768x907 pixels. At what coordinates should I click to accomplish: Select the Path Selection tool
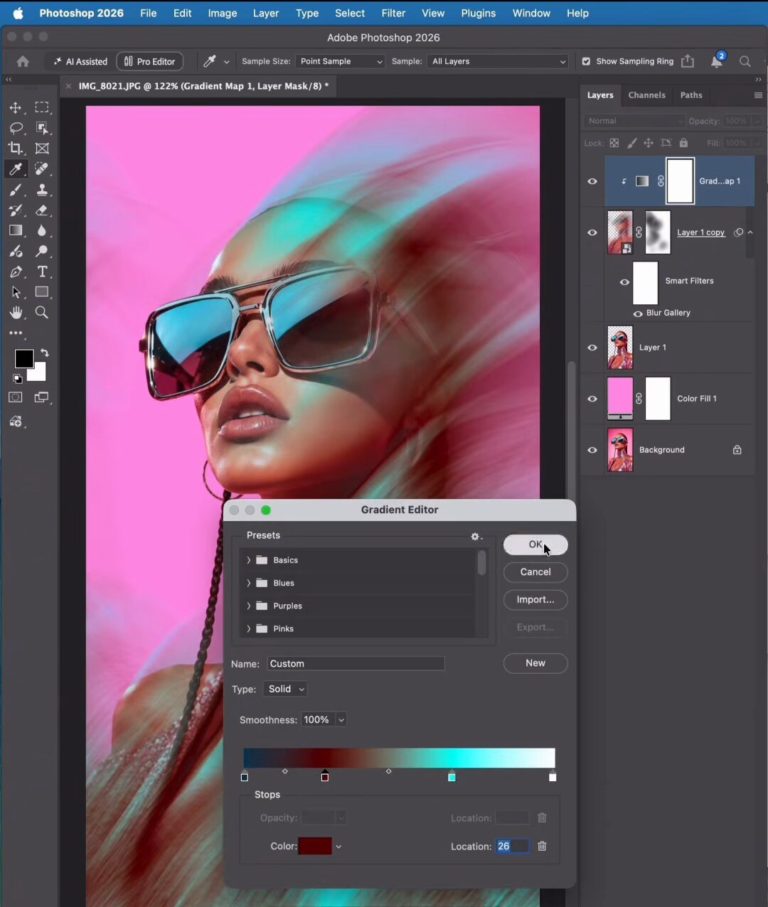[x=16, y=292]
